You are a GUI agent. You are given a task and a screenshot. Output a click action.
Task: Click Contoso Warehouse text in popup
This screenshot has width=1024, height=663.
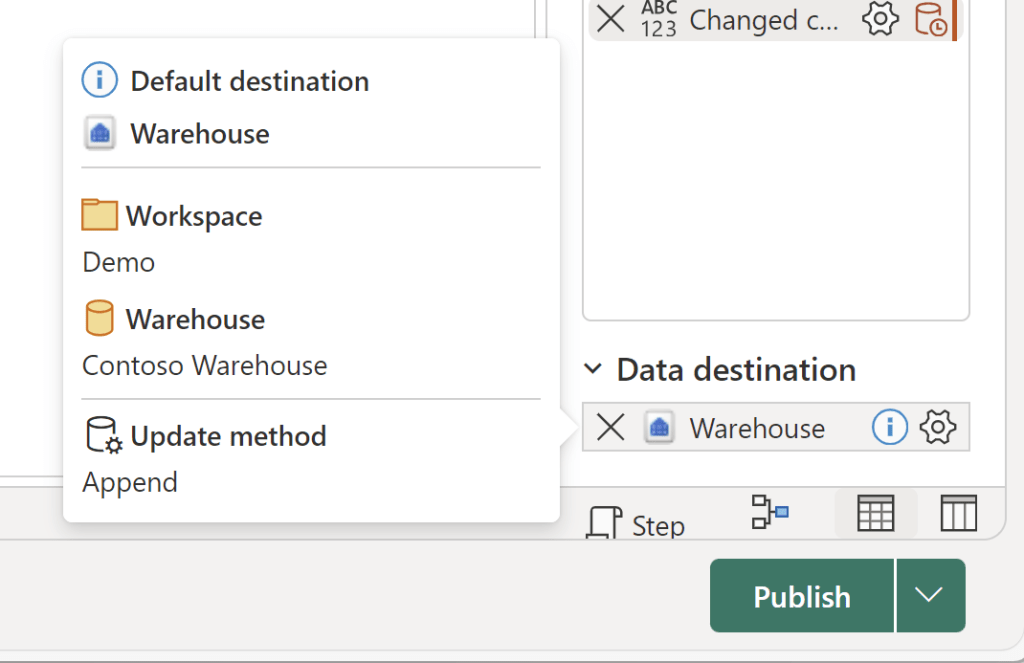pos(204,366)
